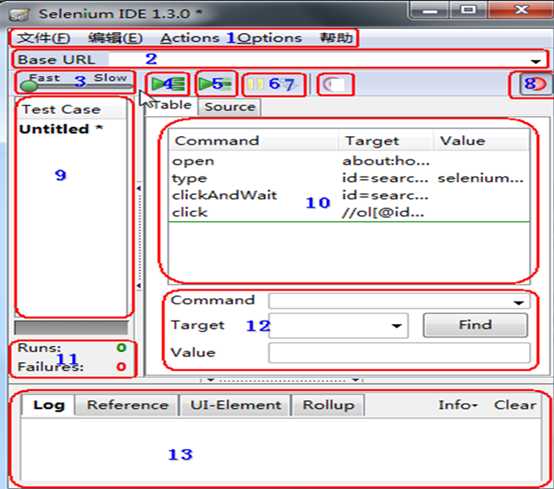The image size is (554, 489).
Task: Click the Base URL input field
Action: (x=317, y=59)
